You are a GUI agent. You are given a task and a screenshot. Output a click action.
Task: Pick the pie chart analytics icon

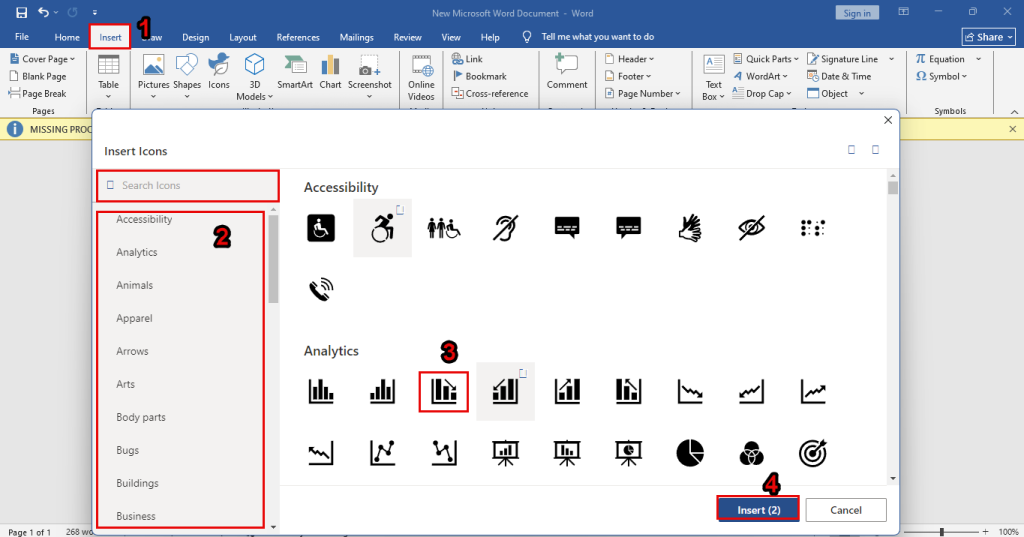pos(690,453)
